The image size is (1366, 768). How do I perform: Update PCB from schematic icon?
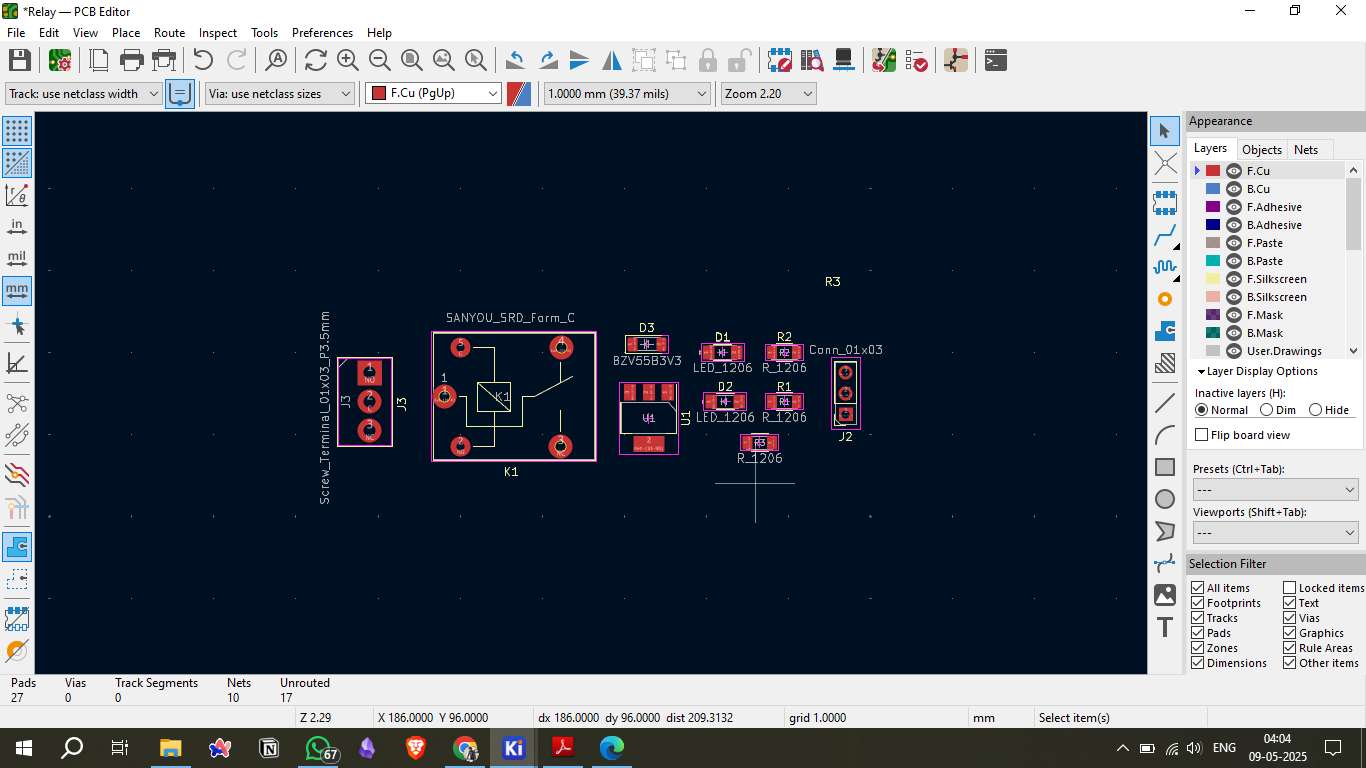(884, 60)
